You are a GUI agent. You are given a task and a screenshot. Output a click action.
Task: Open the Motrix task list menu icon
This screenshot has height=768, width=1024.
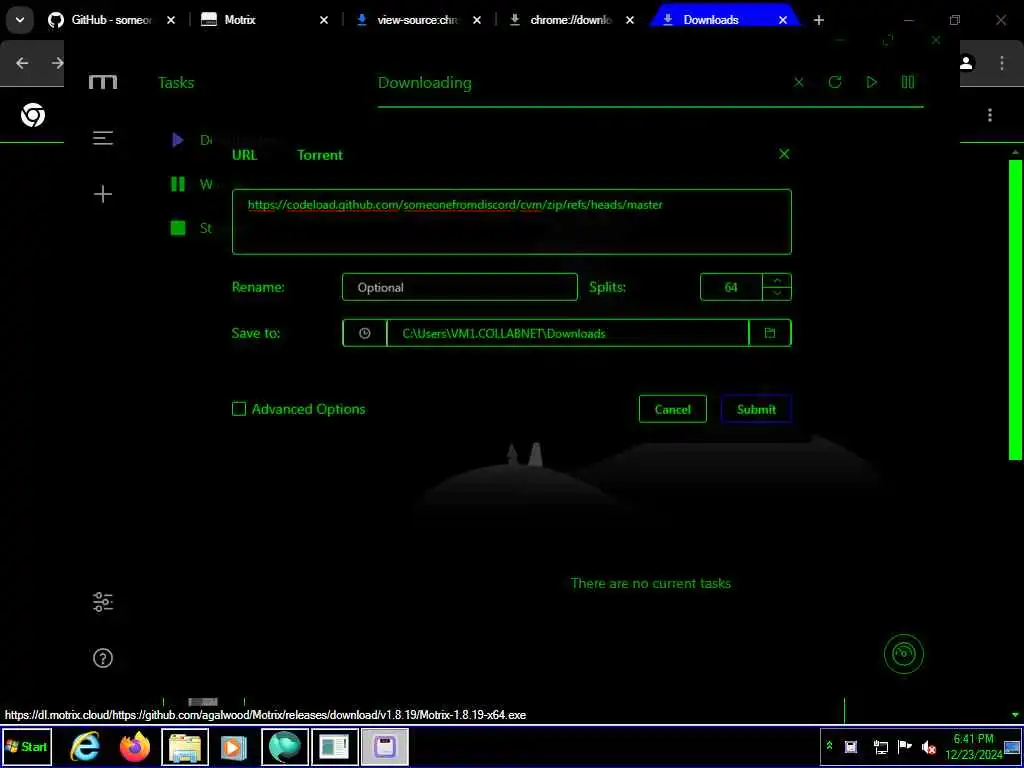(103, 138)
